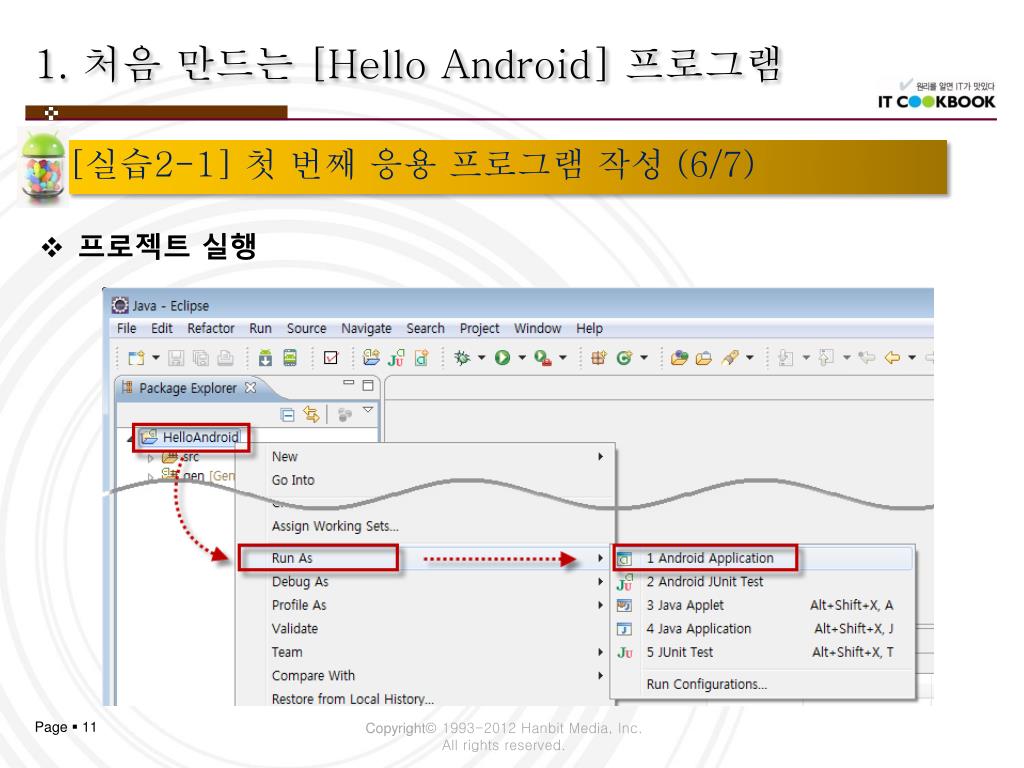Open dropdown arrow next to Next Annotation

click(806, 358)
